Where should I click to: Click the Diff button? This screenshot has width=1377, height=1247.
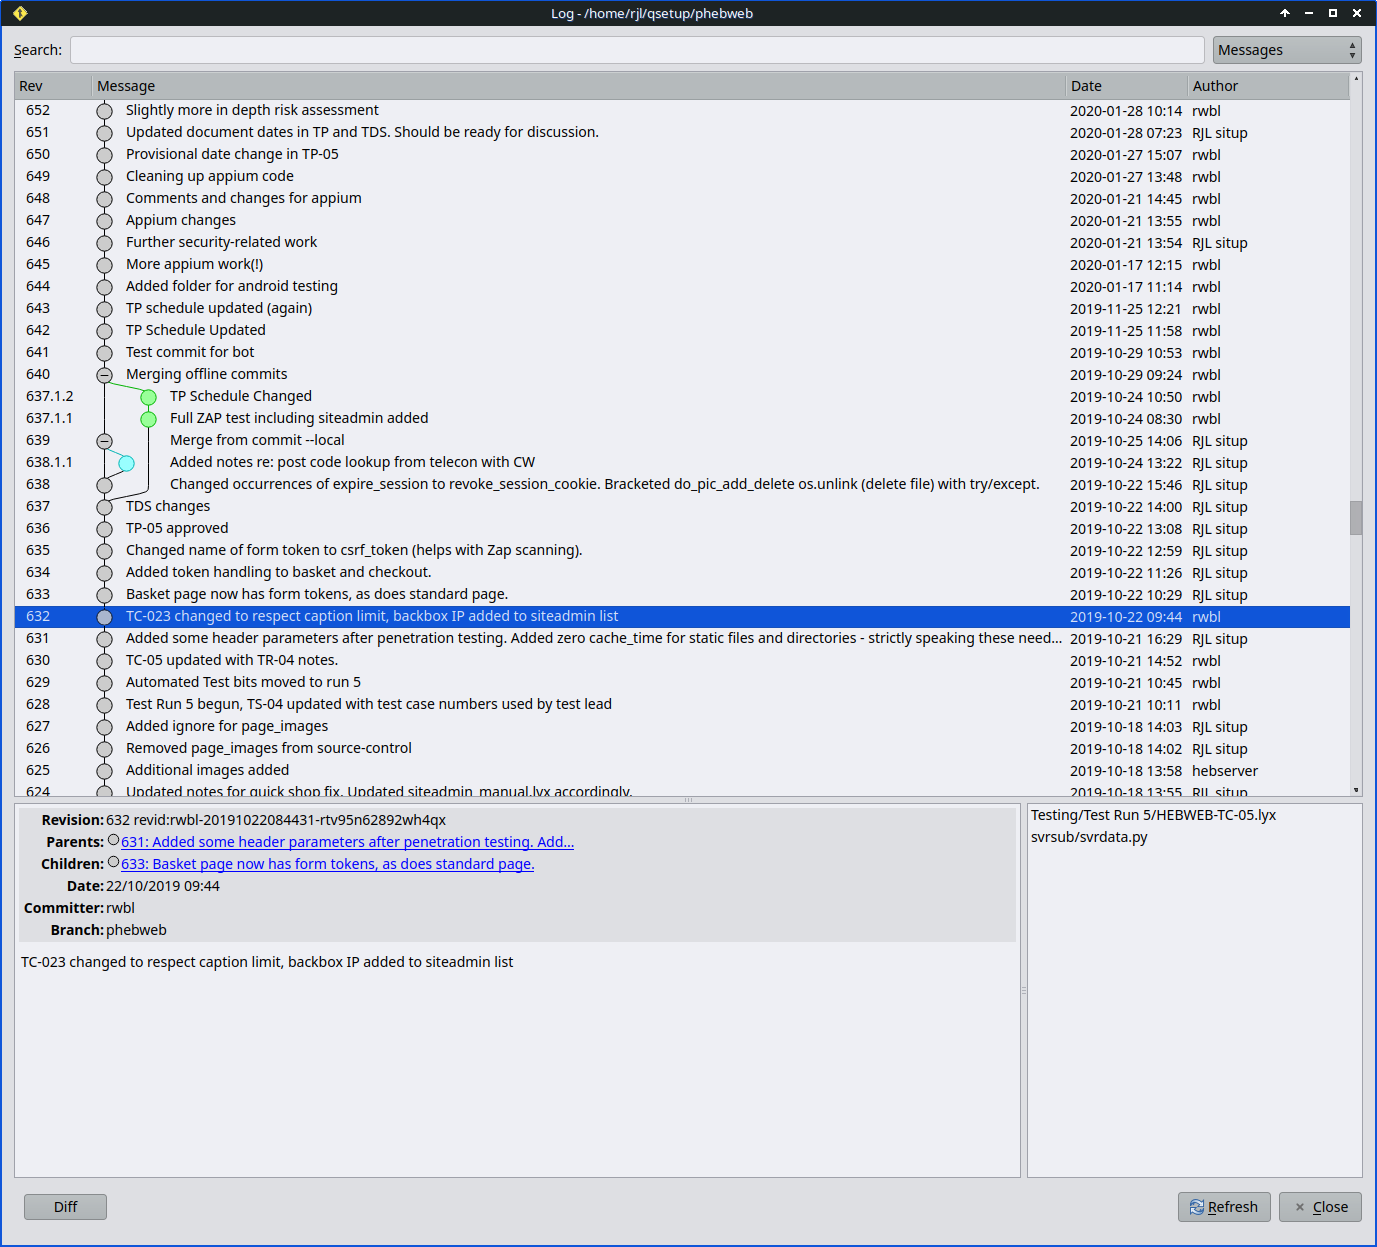pos(65,1207)
